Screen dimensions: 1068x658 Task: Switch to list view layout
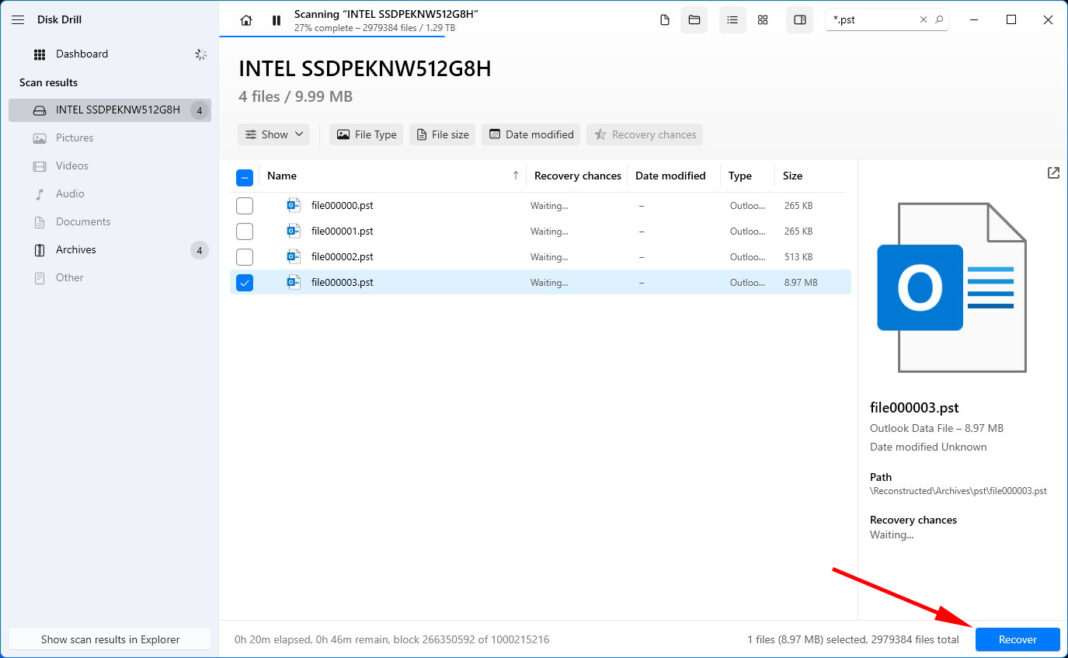click(x=732, y=19)
